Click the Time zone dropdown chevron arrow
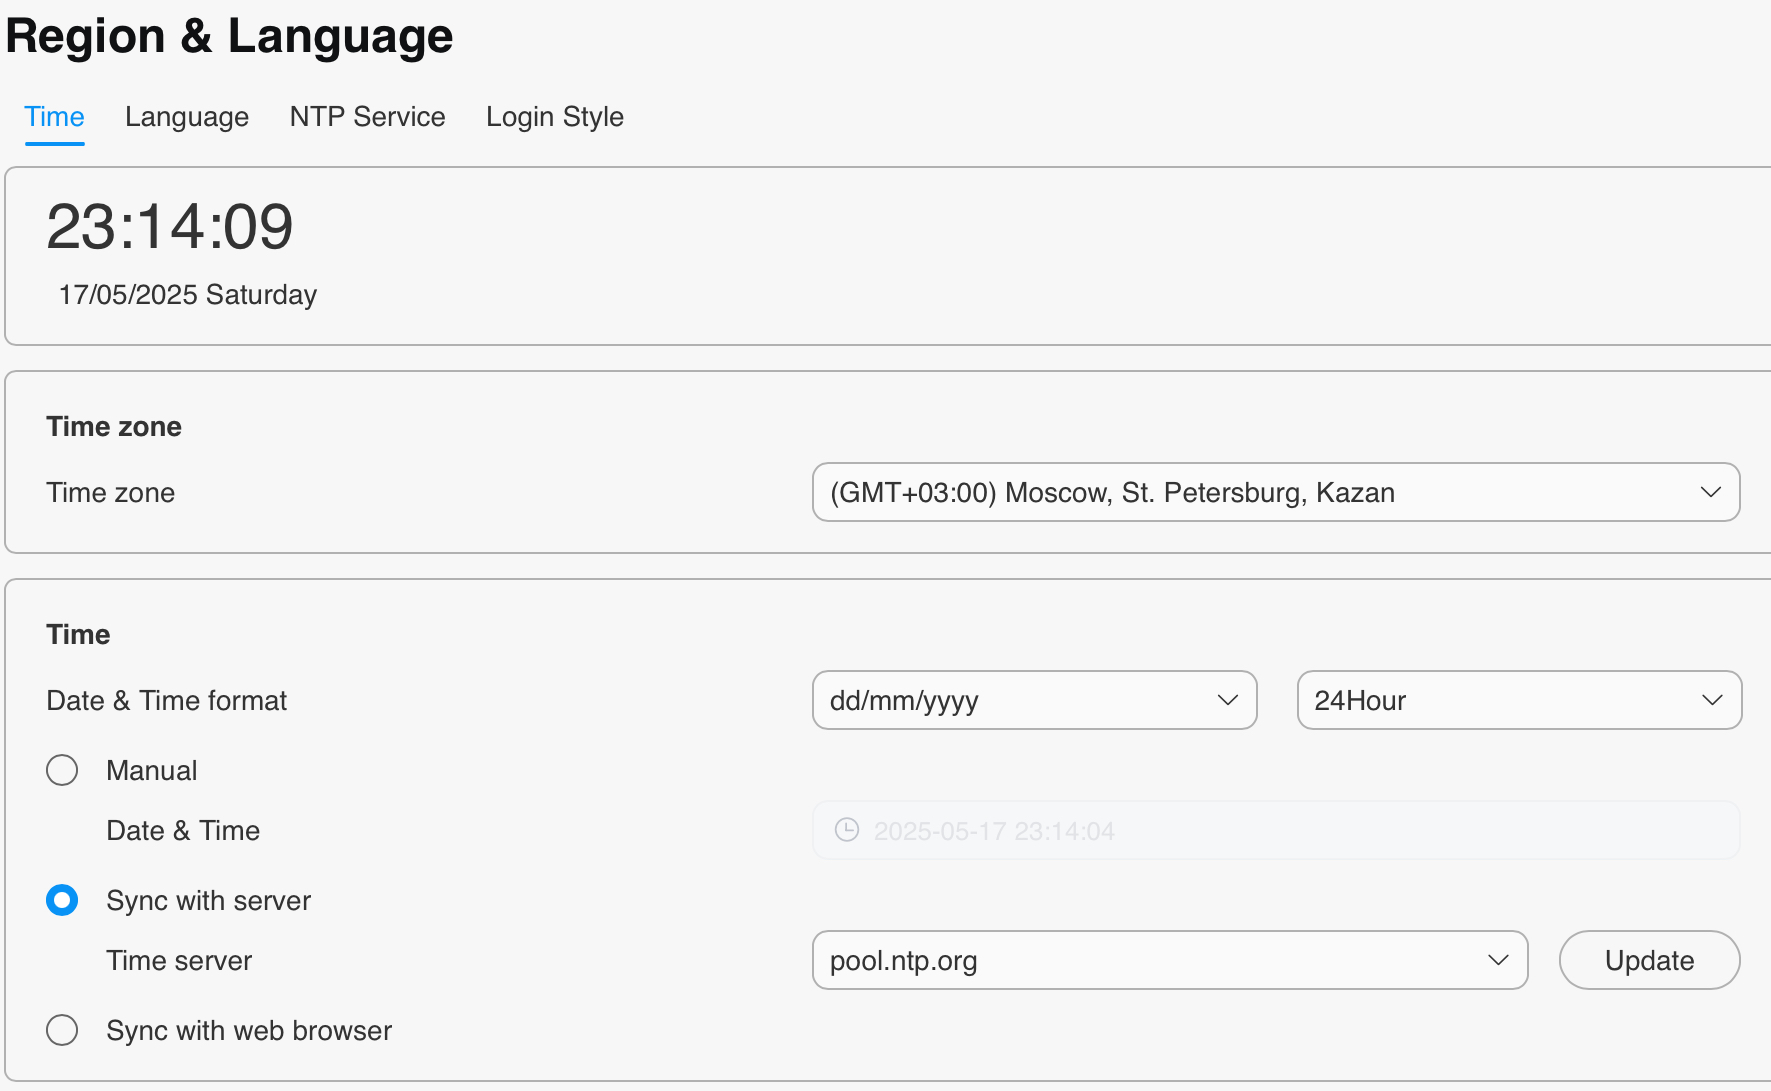 coord(1710,492)
